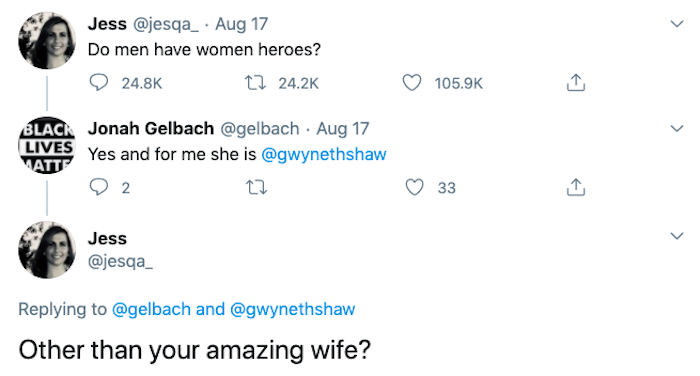Open @gwynethshaw mention in Jonah's tweet
Image resolution: width=700 pixels, height=376 pixels.
(x=324, y=155)
